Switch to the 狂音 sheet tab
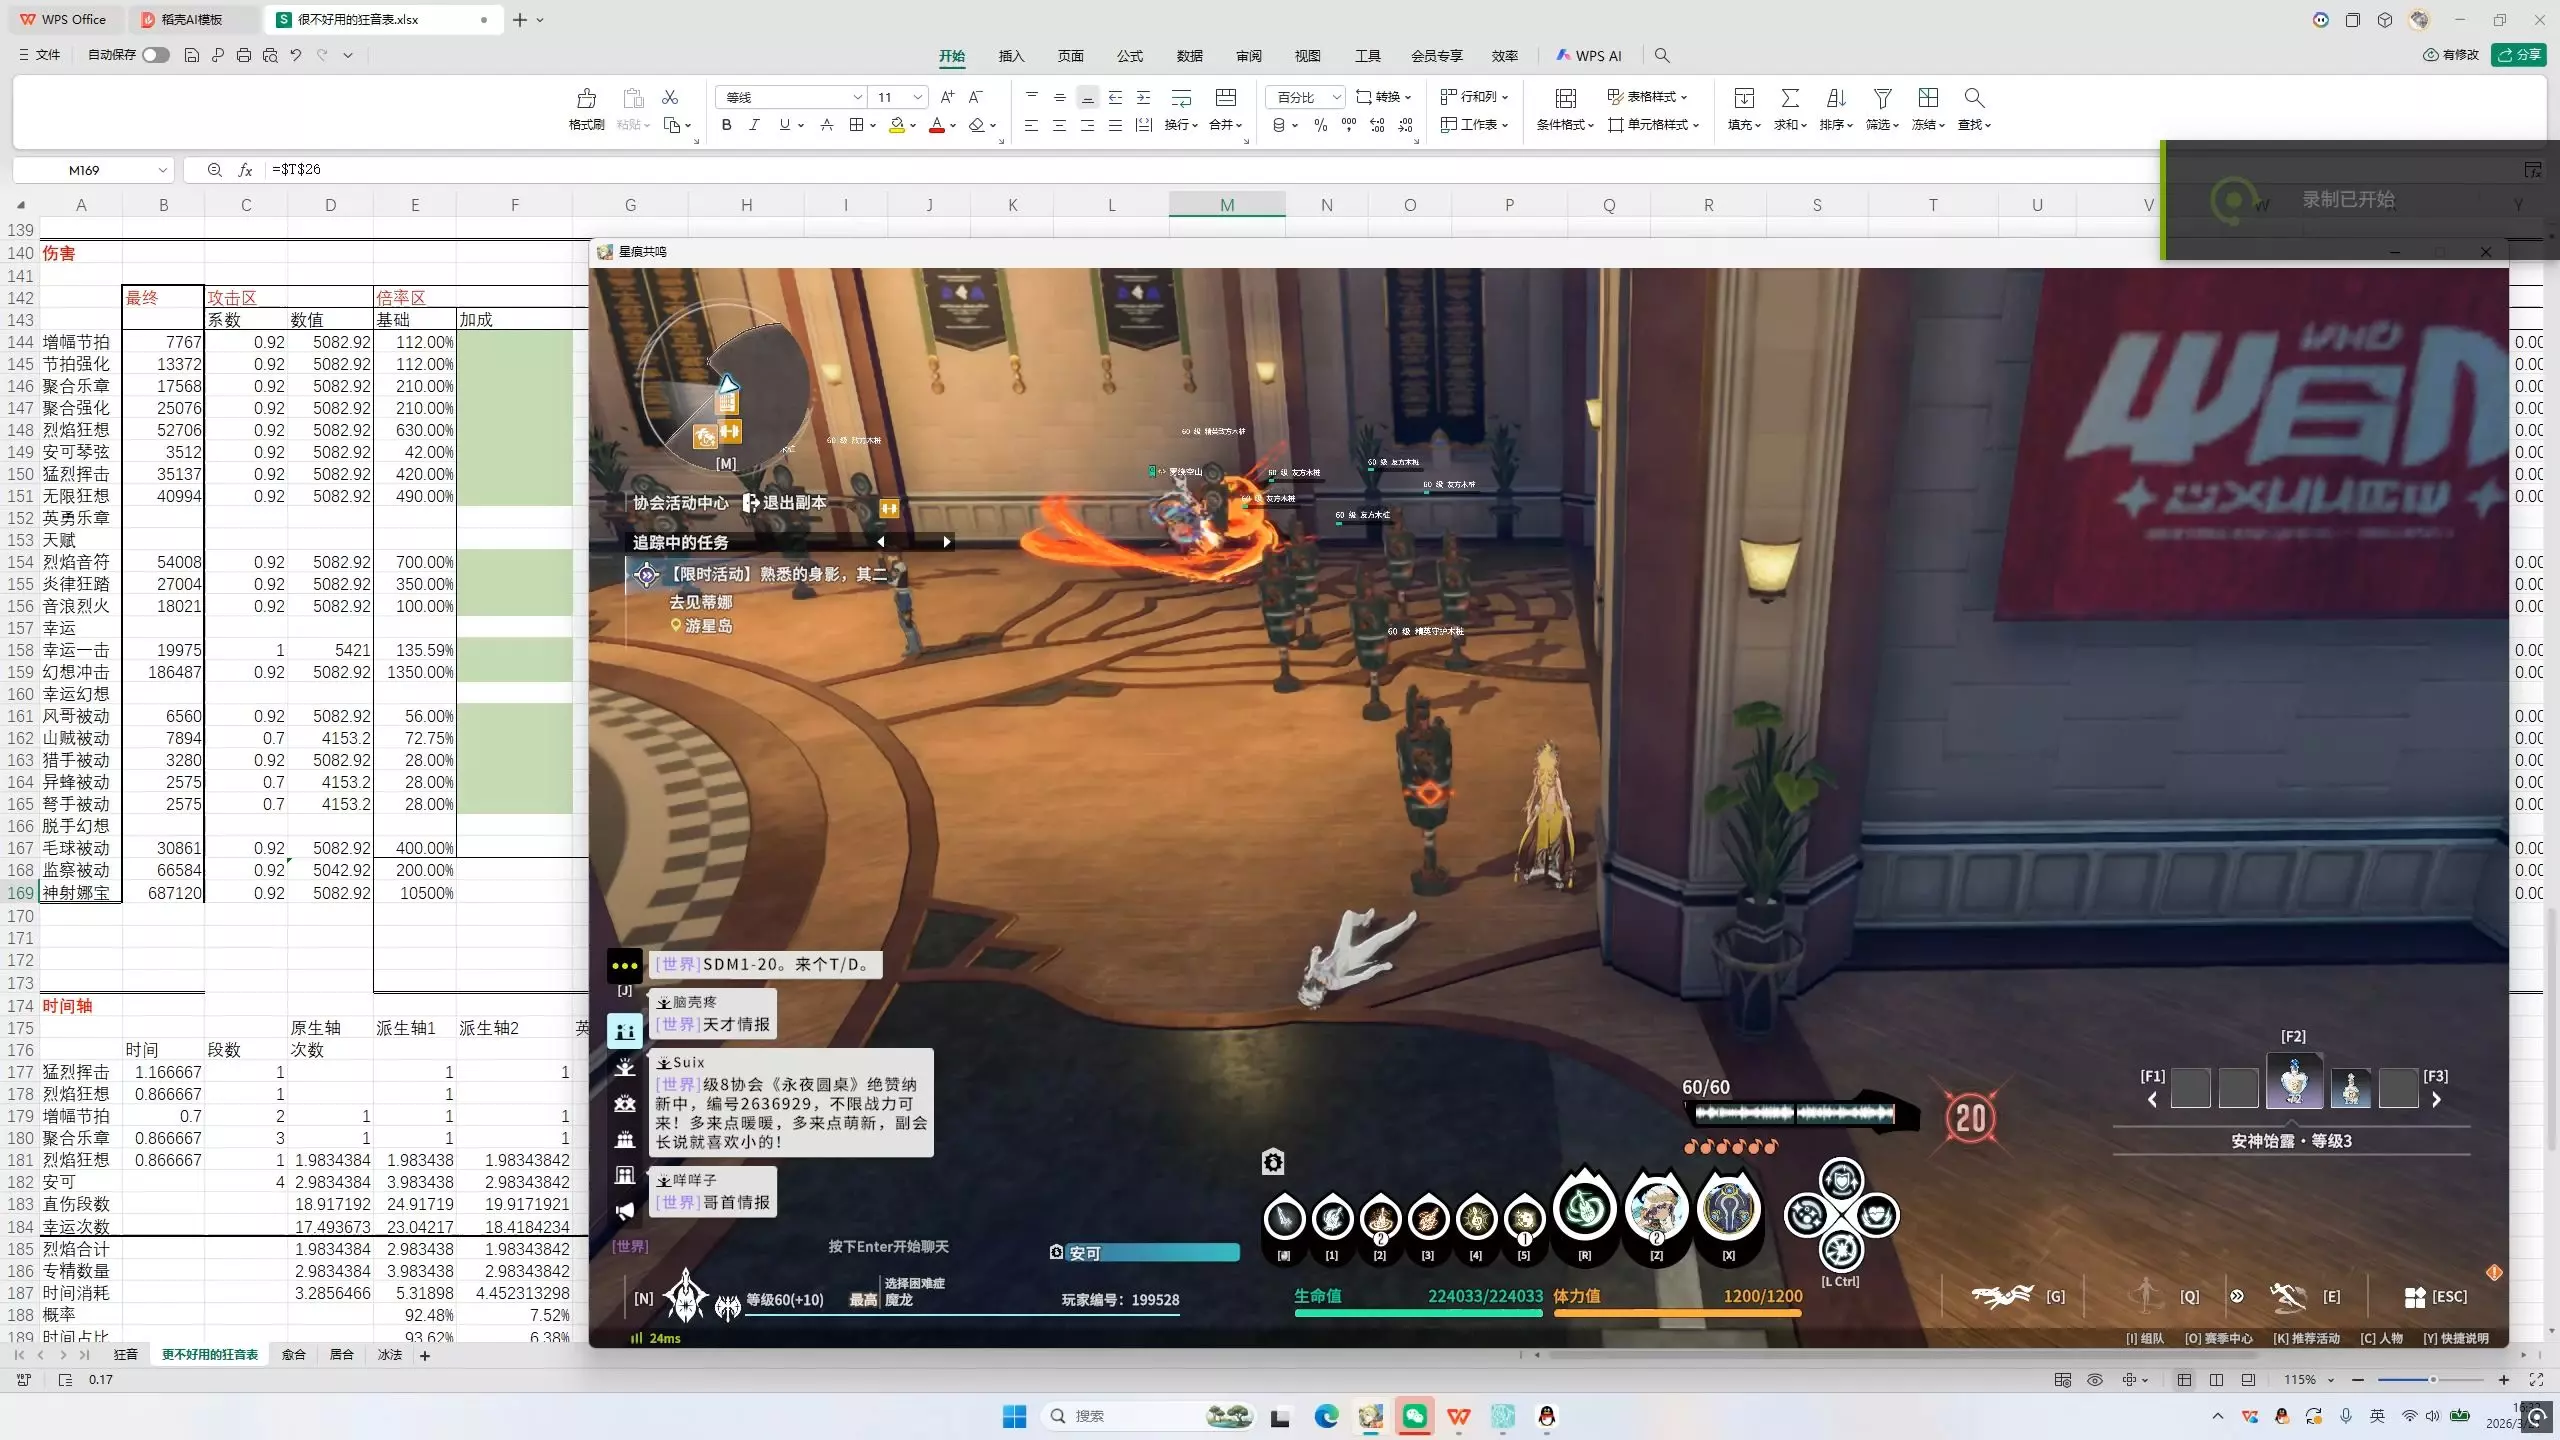This screenshot has height=1440, width=2560. click(125, 1355)
